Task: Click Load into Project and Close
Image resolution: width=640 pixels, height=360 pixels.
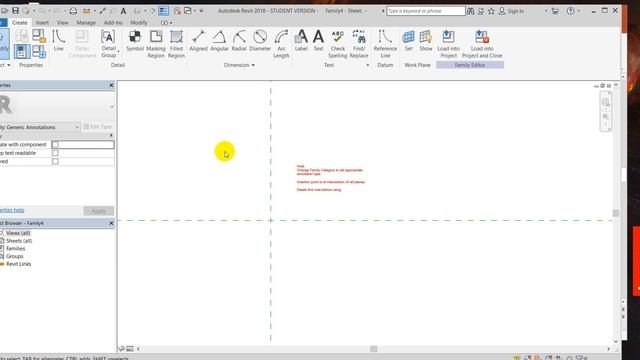Action: click(482, 43)
